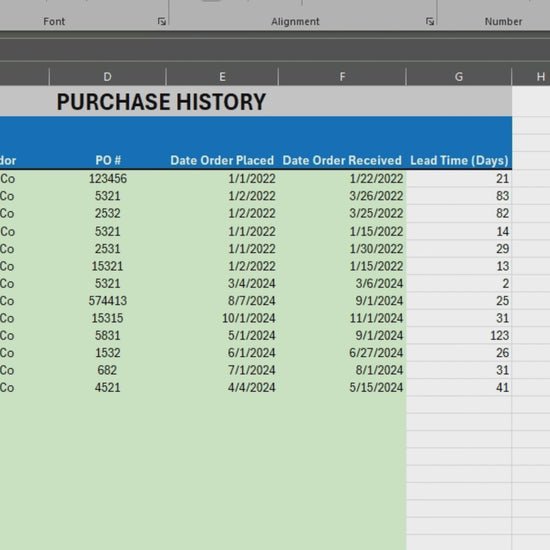
Task: Select the Lead Time (Days) header cell
Action: [459, 160]
